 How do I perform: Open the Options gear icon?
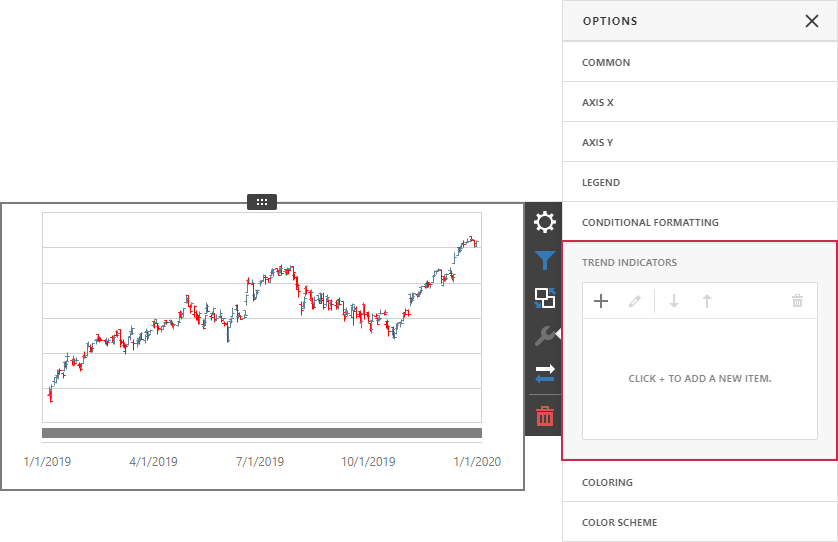click(545, 222)
